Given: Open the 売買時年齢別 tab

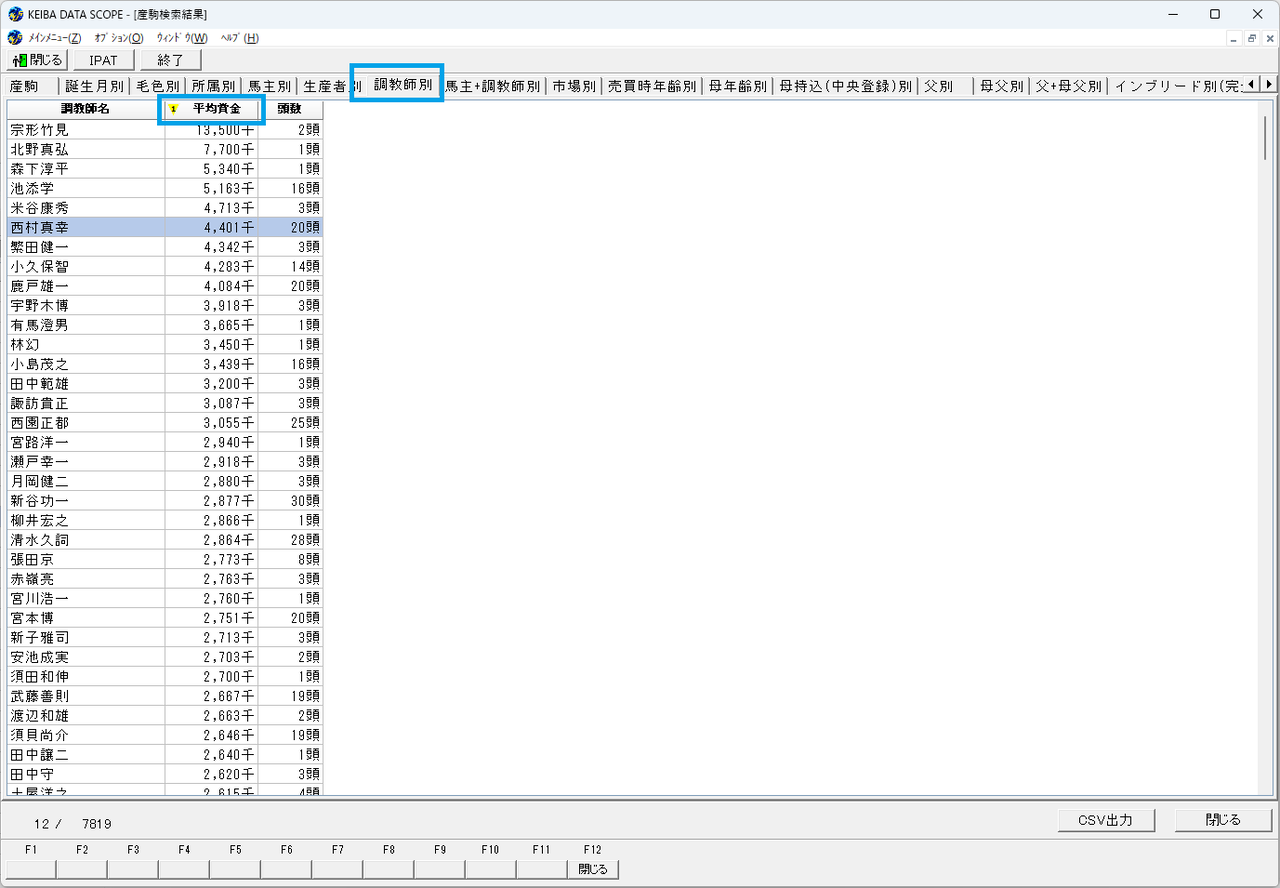Looking at the screenshot, I should pos(652,86).
